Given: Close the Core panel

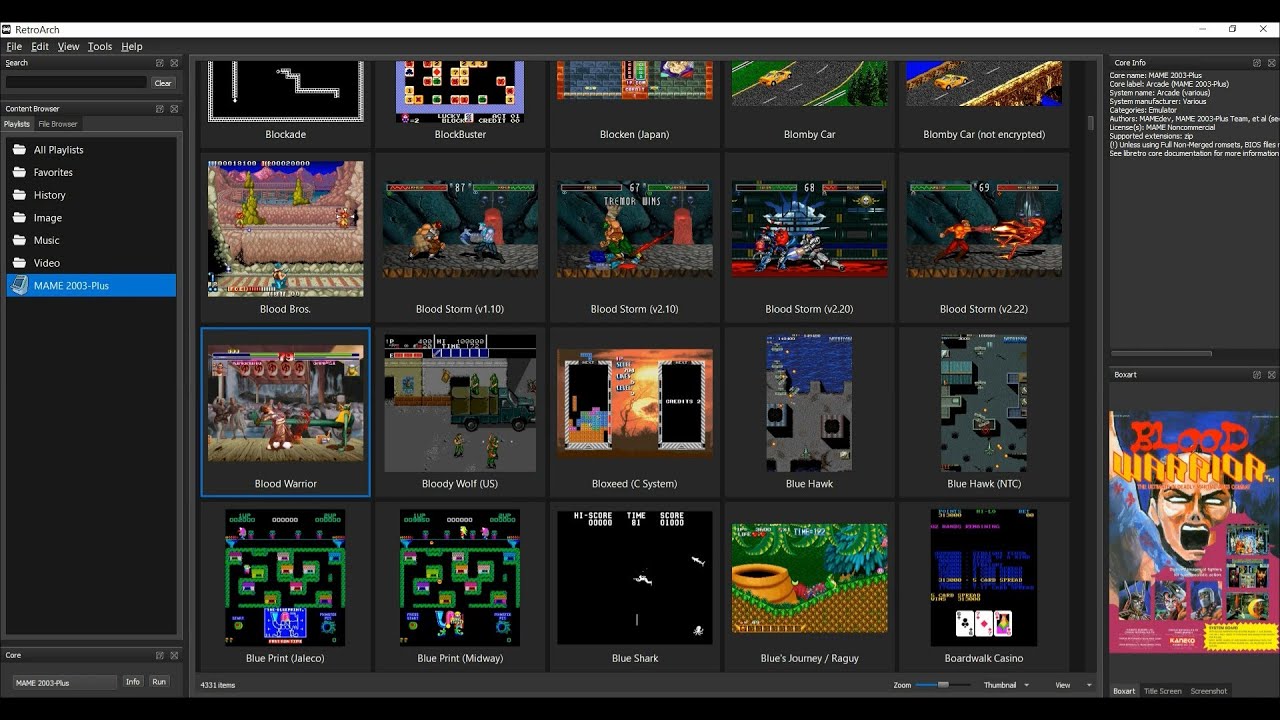Looking at the screenshot, I should 174,656.
